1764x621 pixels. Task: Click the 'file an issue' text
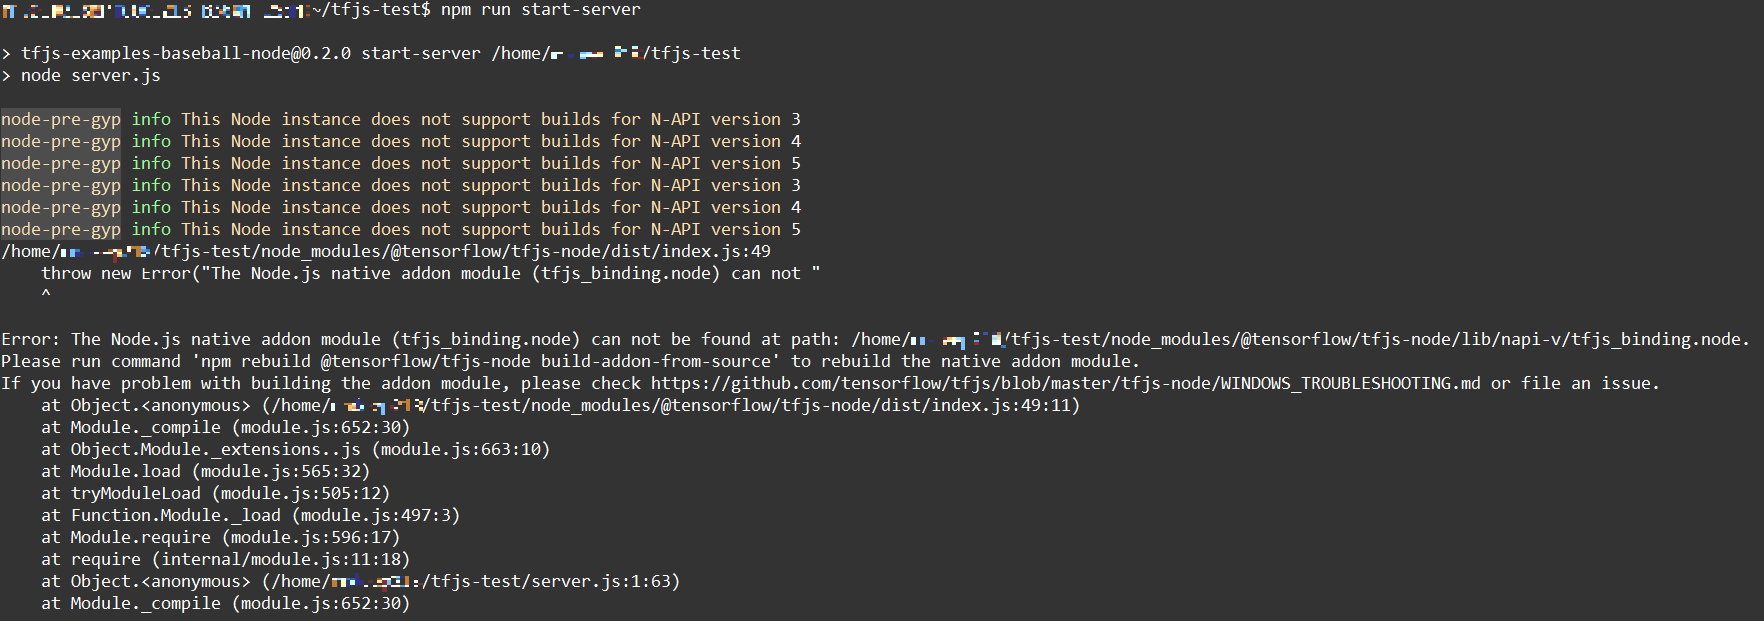(1585, 383)
